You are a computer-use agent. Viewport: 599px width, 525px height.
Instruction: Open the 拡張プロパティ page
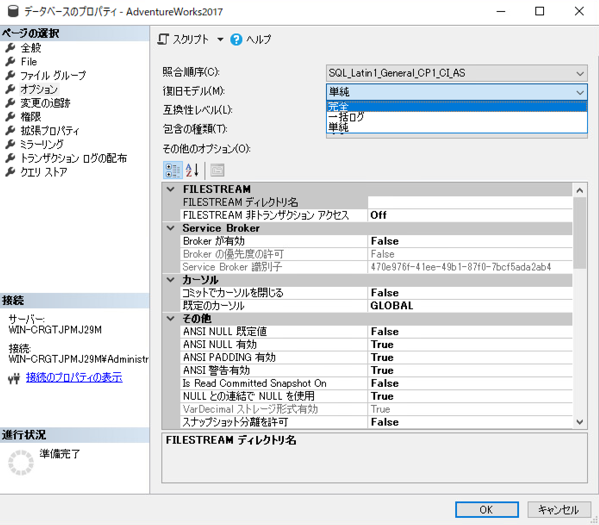pyautogui.click(x=50, y=130)
